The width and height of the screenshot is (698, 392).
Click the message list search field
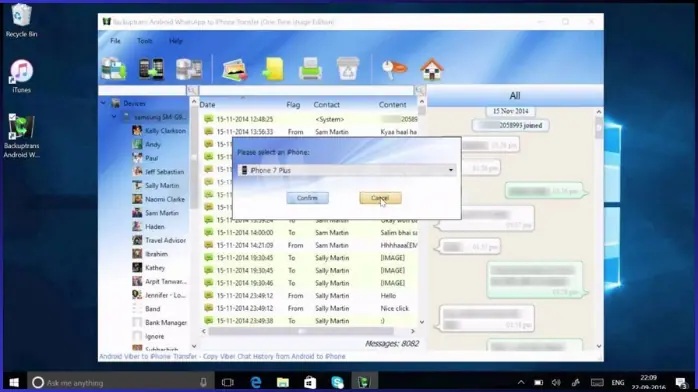(306, 90)
